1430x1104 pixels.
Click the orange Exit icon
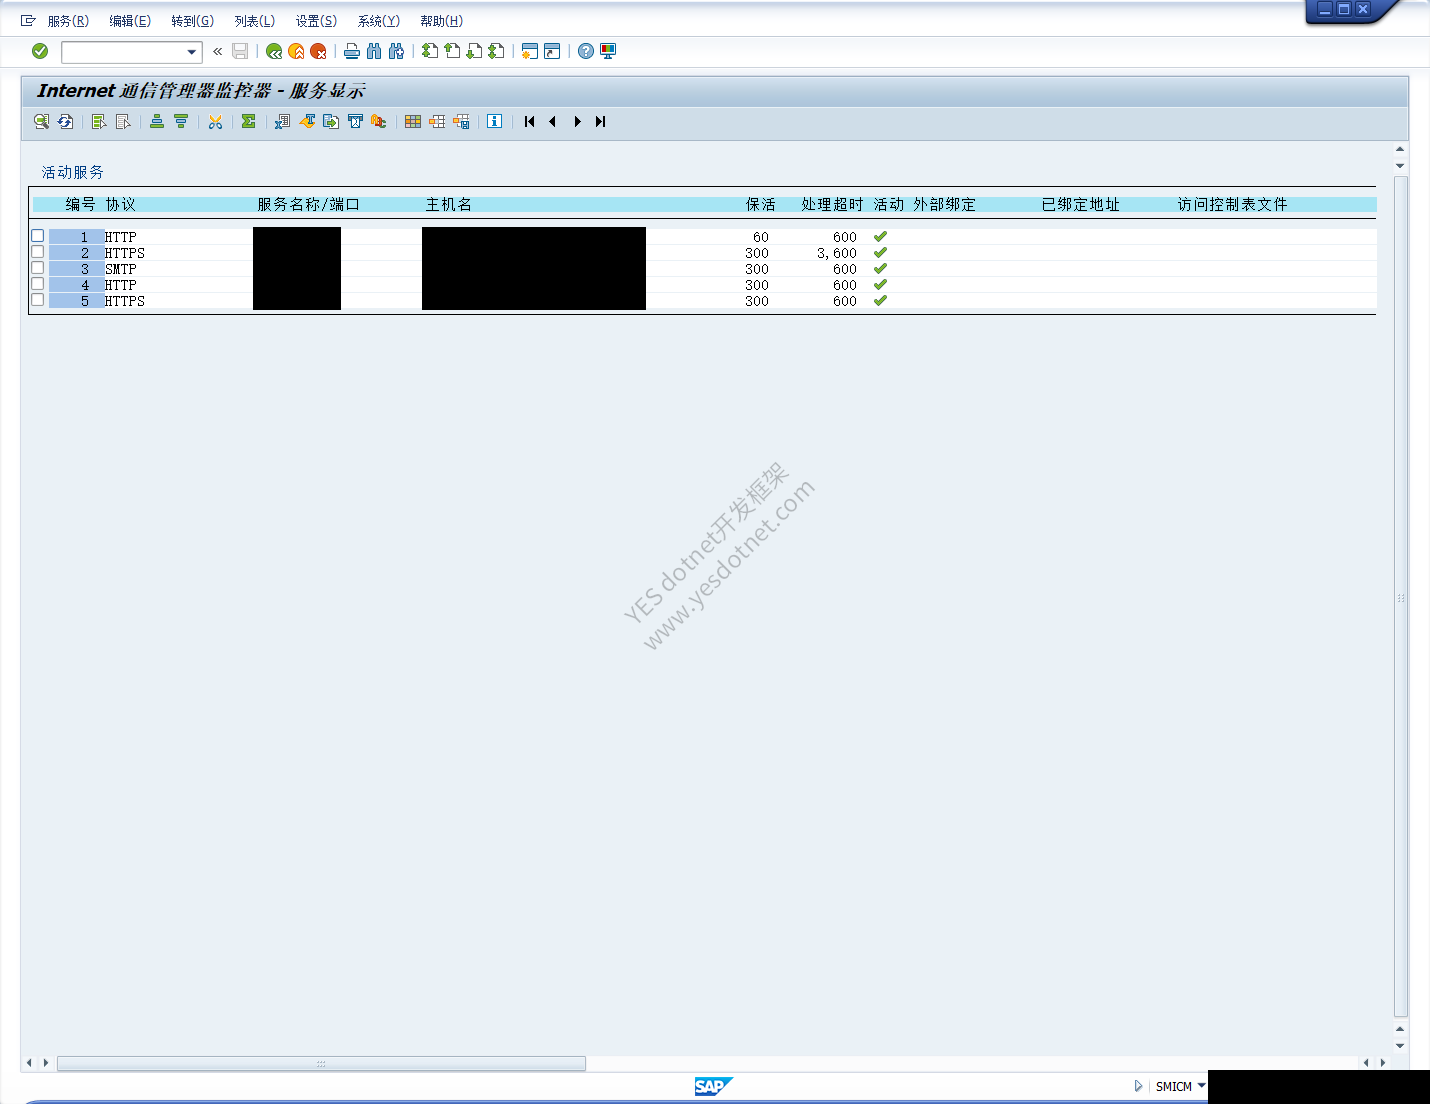click(296, 51)
